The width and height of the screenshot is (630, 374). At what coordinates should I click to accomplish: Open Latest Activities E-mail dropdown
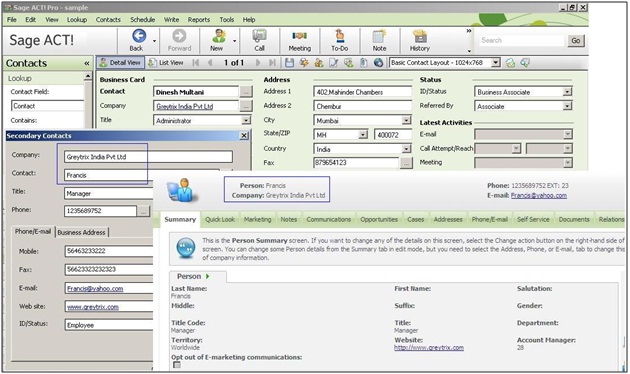point(567,134)
